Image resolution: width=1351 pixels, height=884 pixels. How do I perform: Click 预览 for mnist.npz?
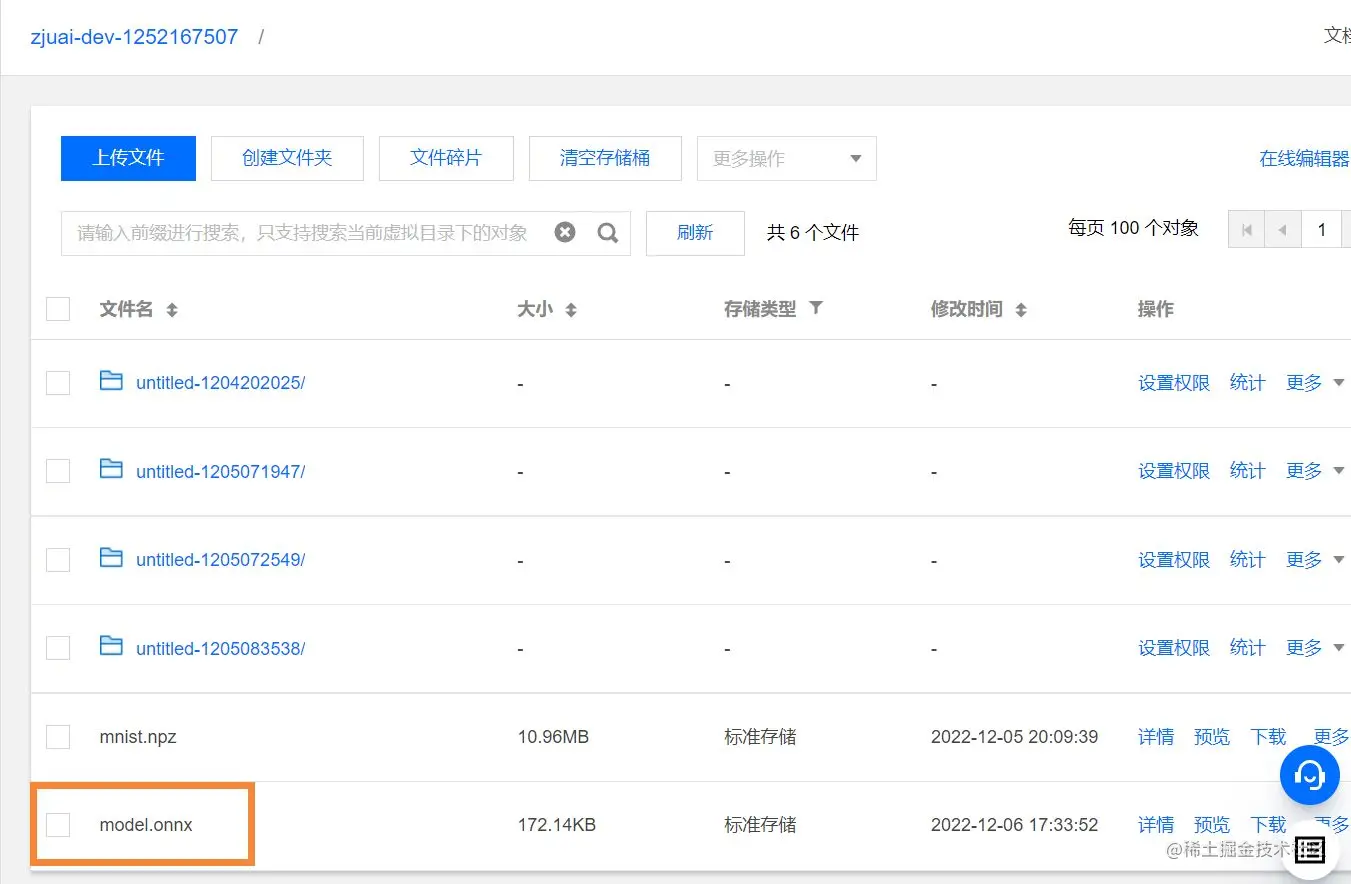(1212, 737)
